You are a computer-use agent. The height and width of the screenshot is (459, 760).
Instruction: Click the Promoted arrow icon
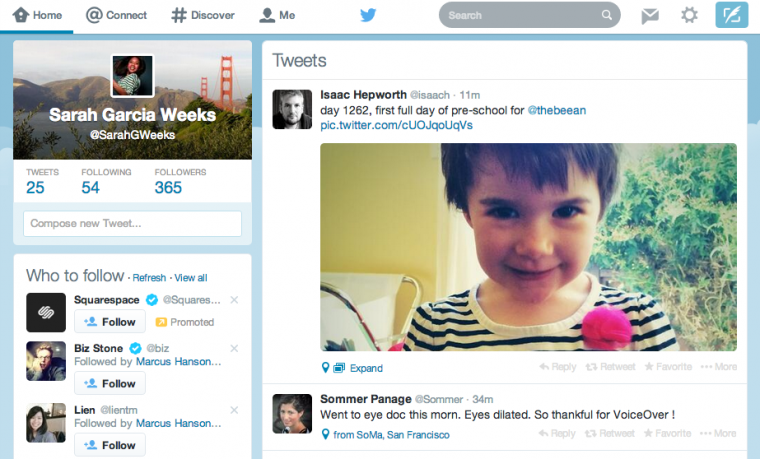pyautogui.click(x=161, y=322)
